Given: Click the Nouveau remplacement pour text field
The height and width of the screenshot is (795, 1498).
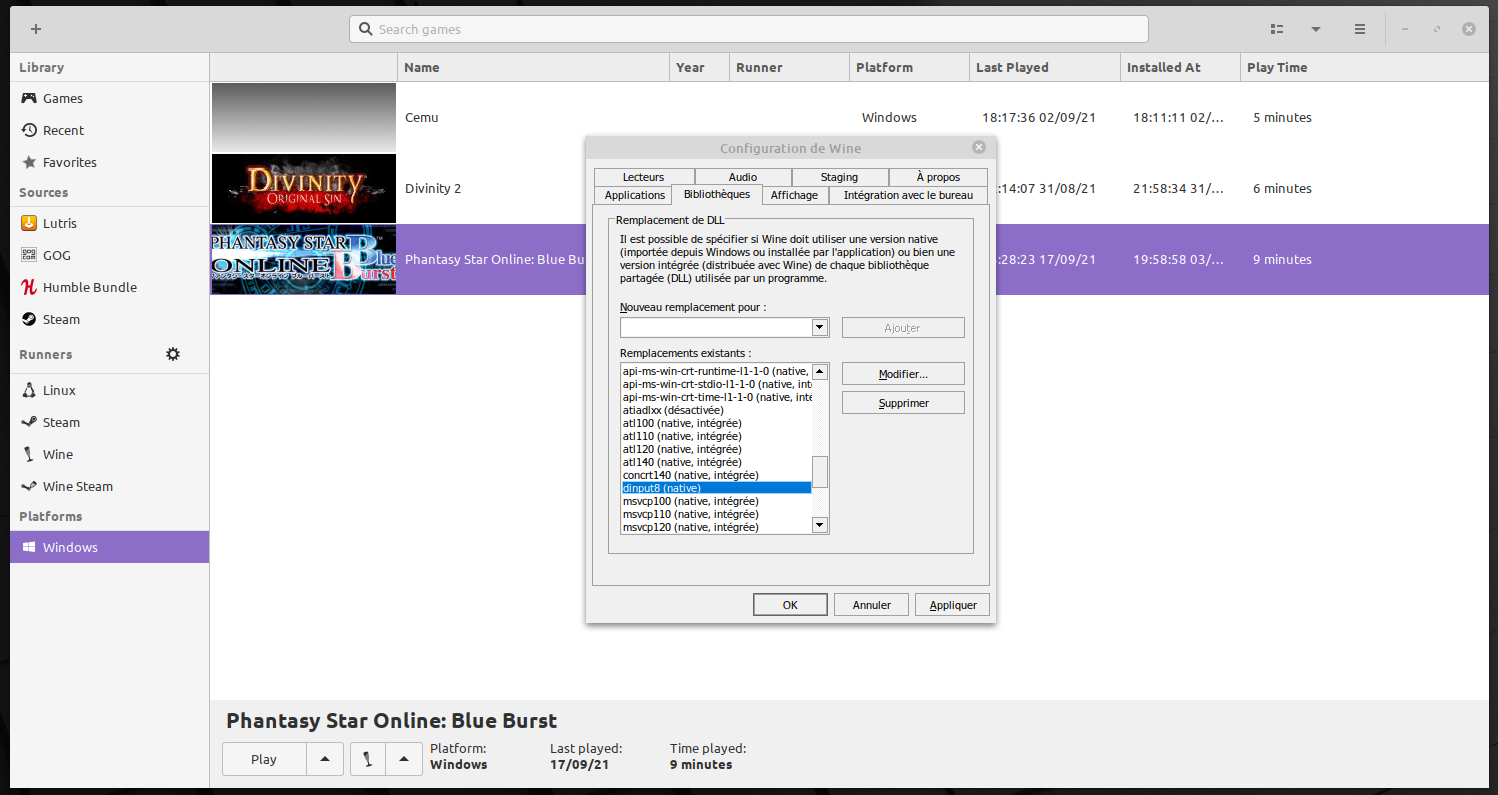Looking at the screenshot, I should coord(716,327).
